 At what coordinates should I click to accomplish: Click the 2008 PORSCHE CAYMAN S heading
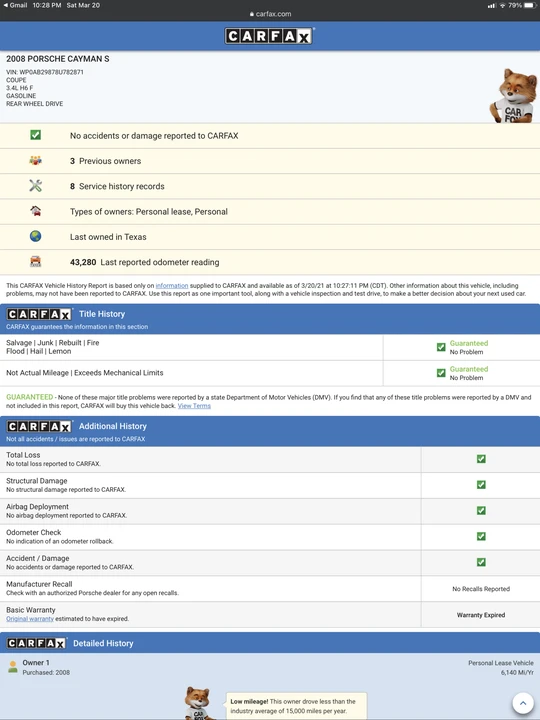[x=57, y=59]
